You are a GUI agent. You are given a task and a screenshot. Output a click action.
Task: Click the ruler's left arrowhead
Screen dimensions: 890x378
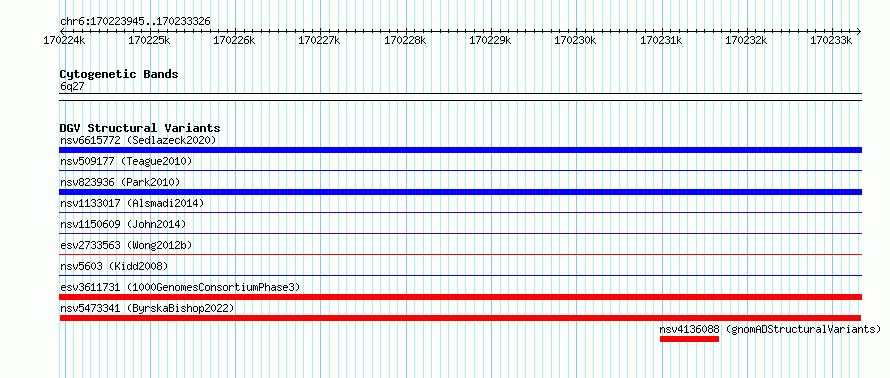[x=62, y=31]
